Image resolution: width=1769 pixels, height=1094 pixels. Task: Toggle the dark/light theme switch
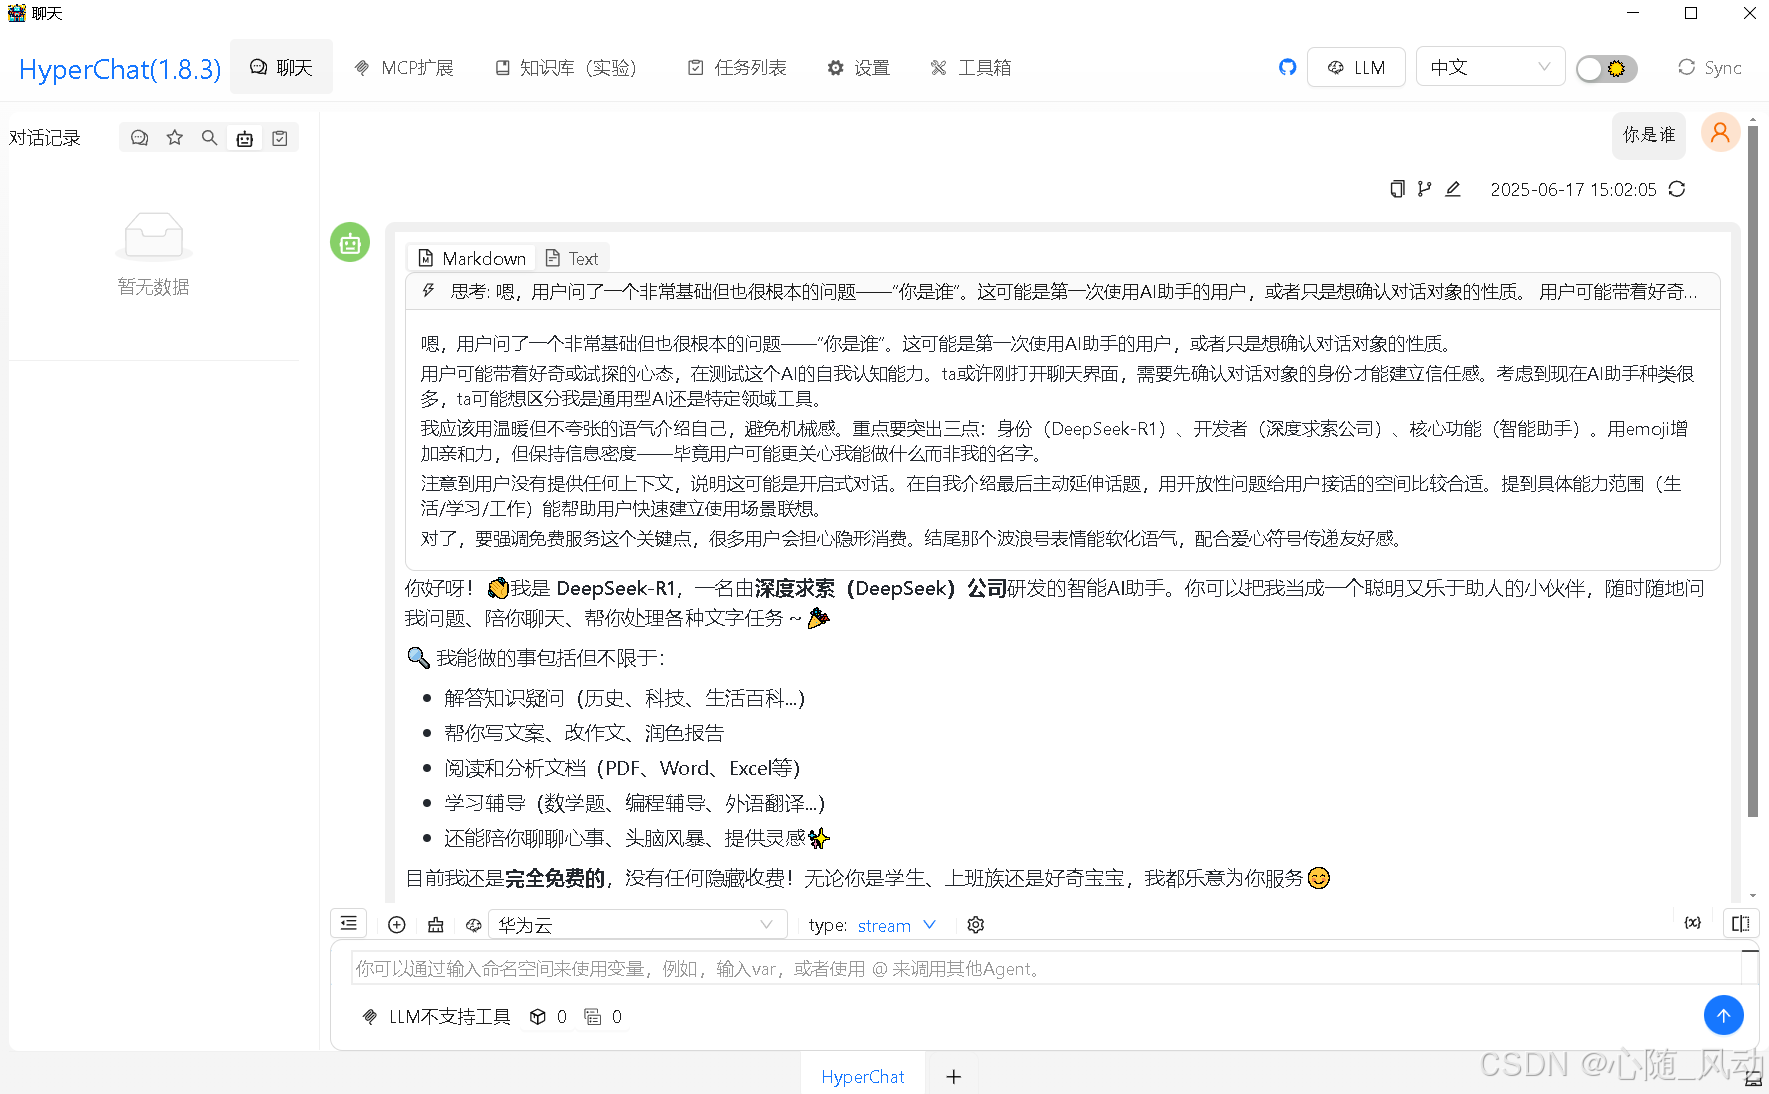tap(1606, 68)
